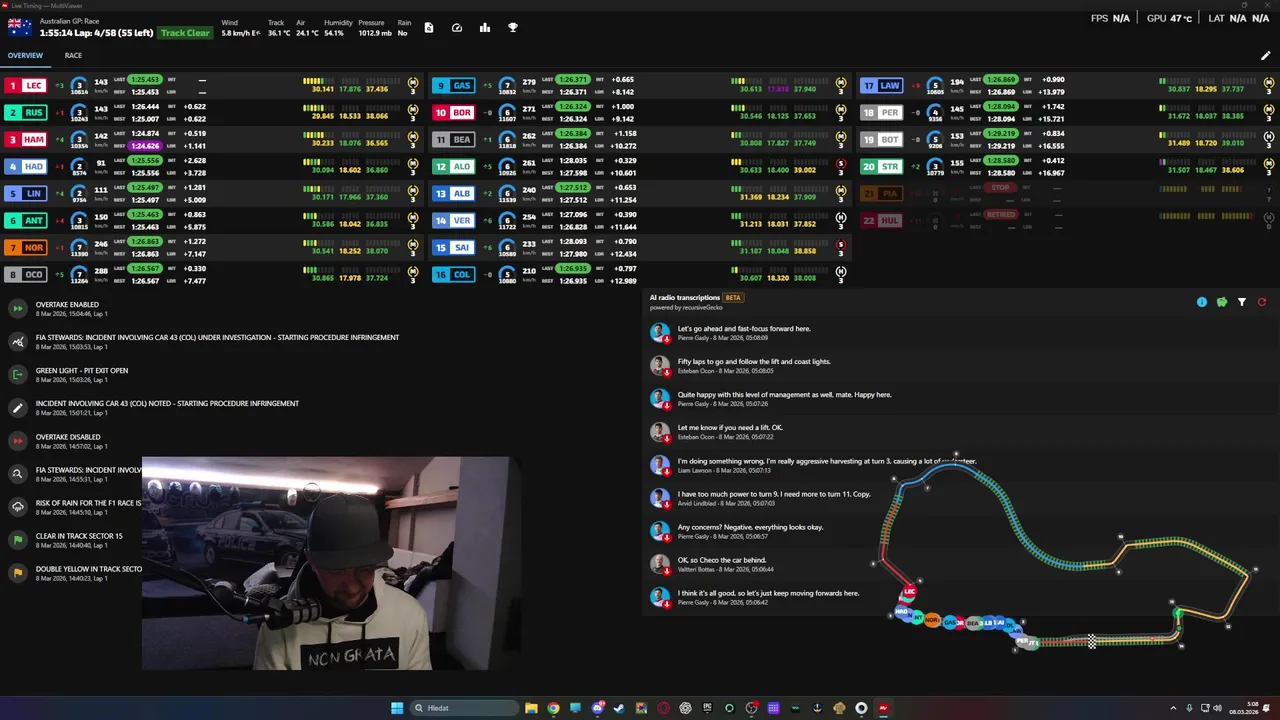Viewport: 1280px width, 720px height.
Task: Select LAW driver tag in position 17
Action: tap(882, 86)
